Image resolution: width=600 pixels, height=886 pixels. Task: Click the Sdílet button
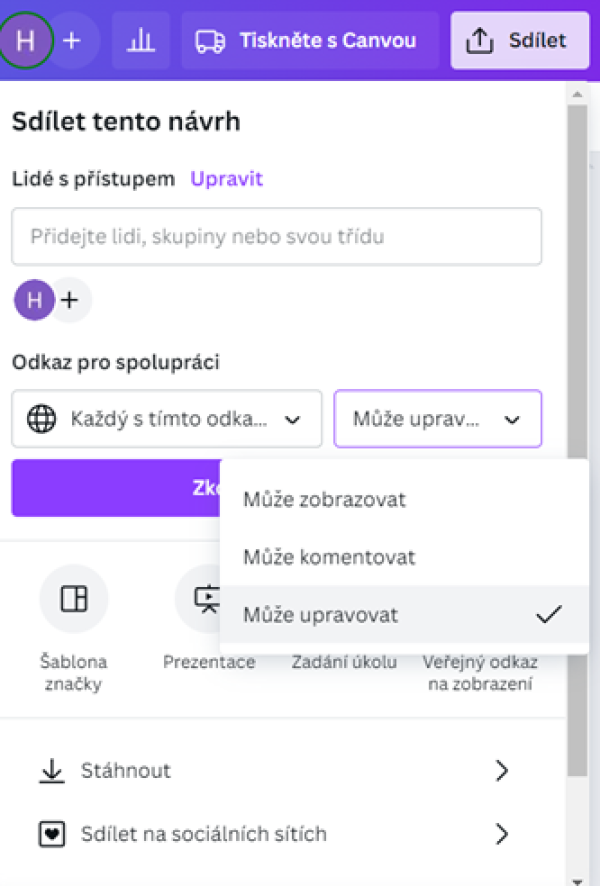click(x=518, y=41)
